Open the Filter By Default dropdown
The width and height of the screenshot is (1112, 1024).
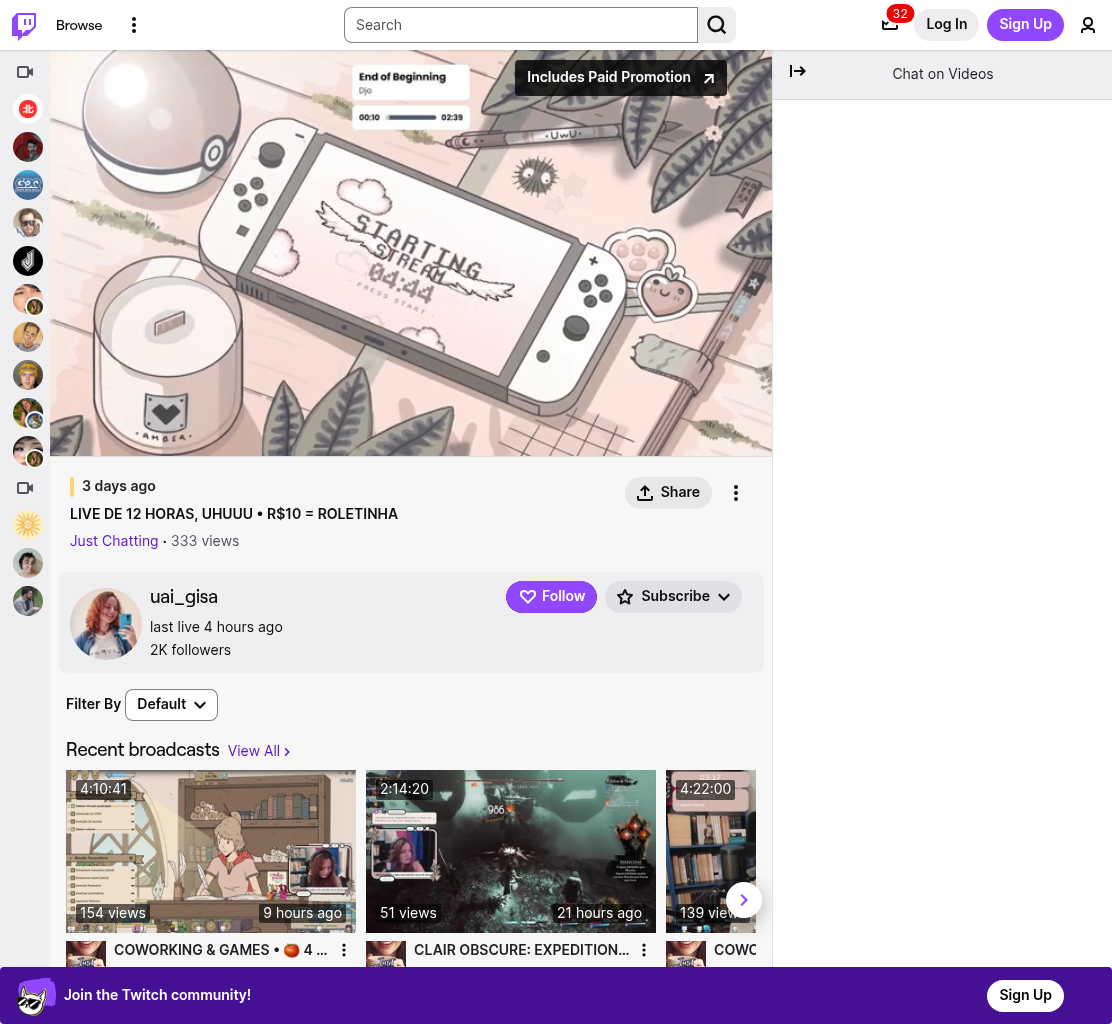tap(171, 705)
